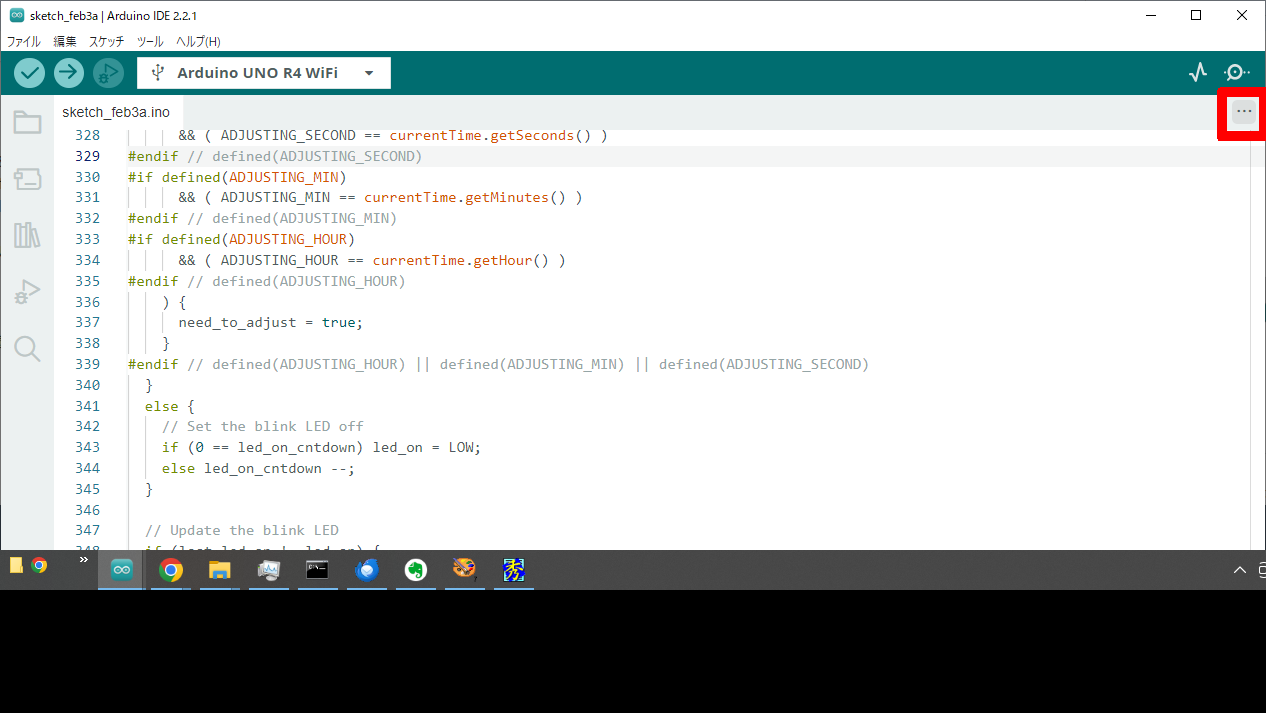Show hidden icons in system tray

tap(1240, 570)
